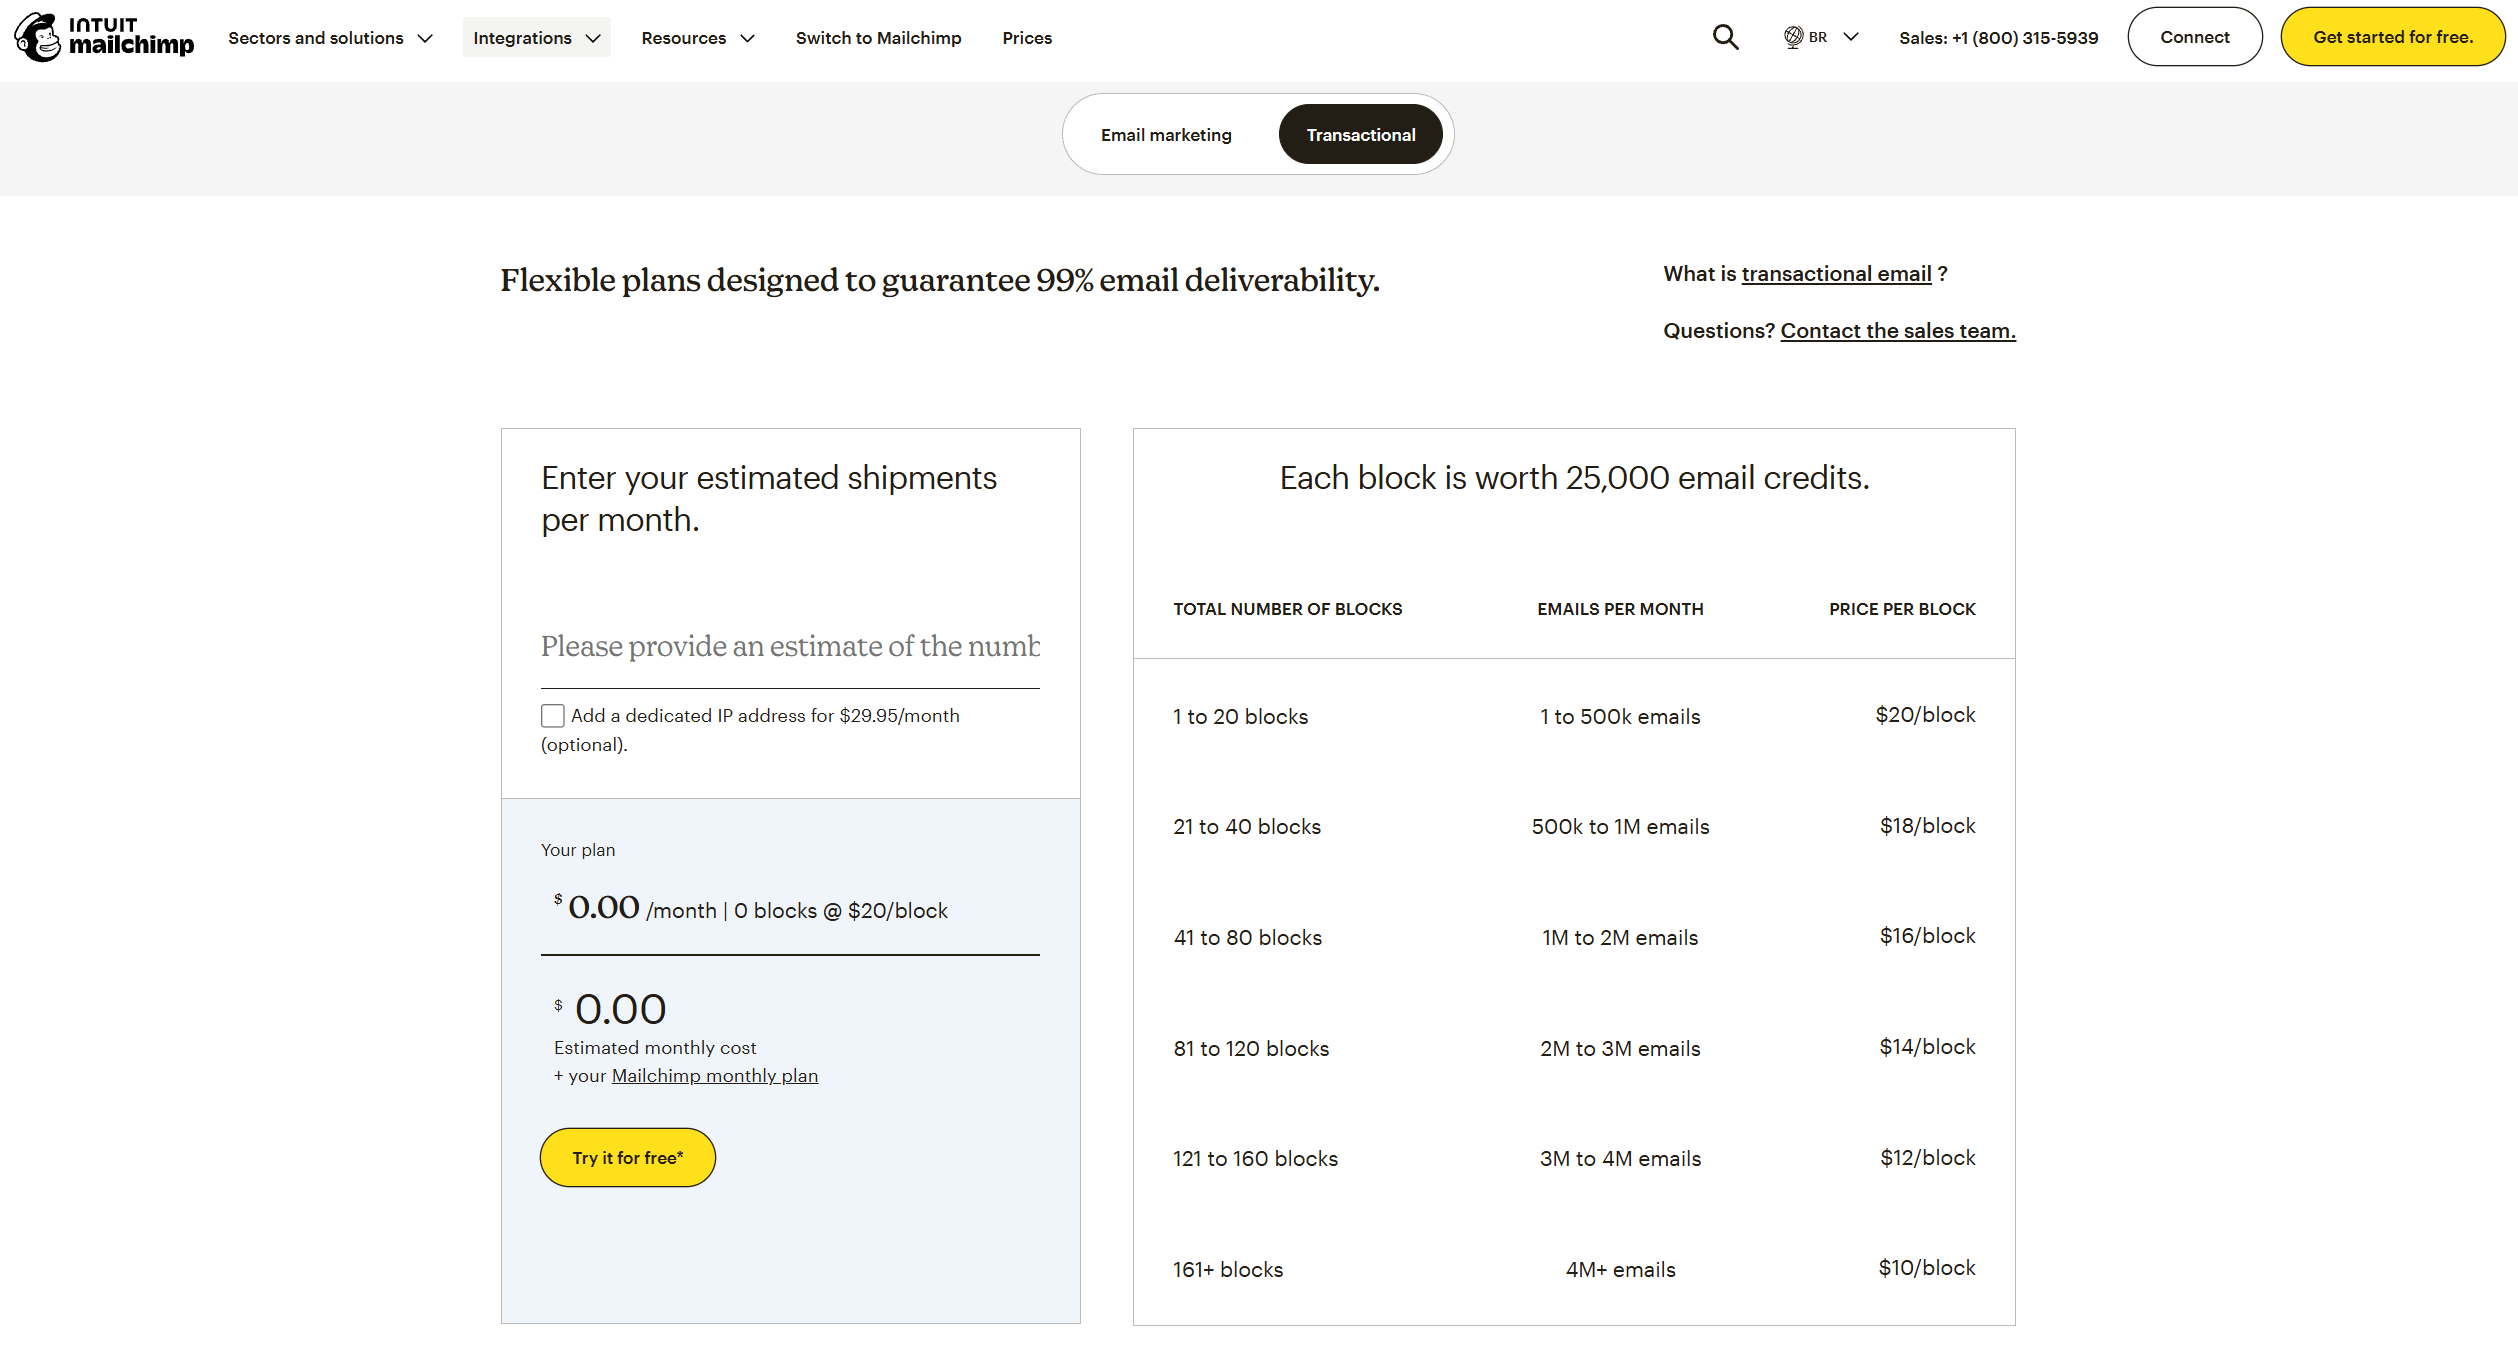Image resolution: width=2518 pixels, height=1349 pixels.
Task: Click the PRICE PER BLOCK column header
Action: (x=1902, y=608)
